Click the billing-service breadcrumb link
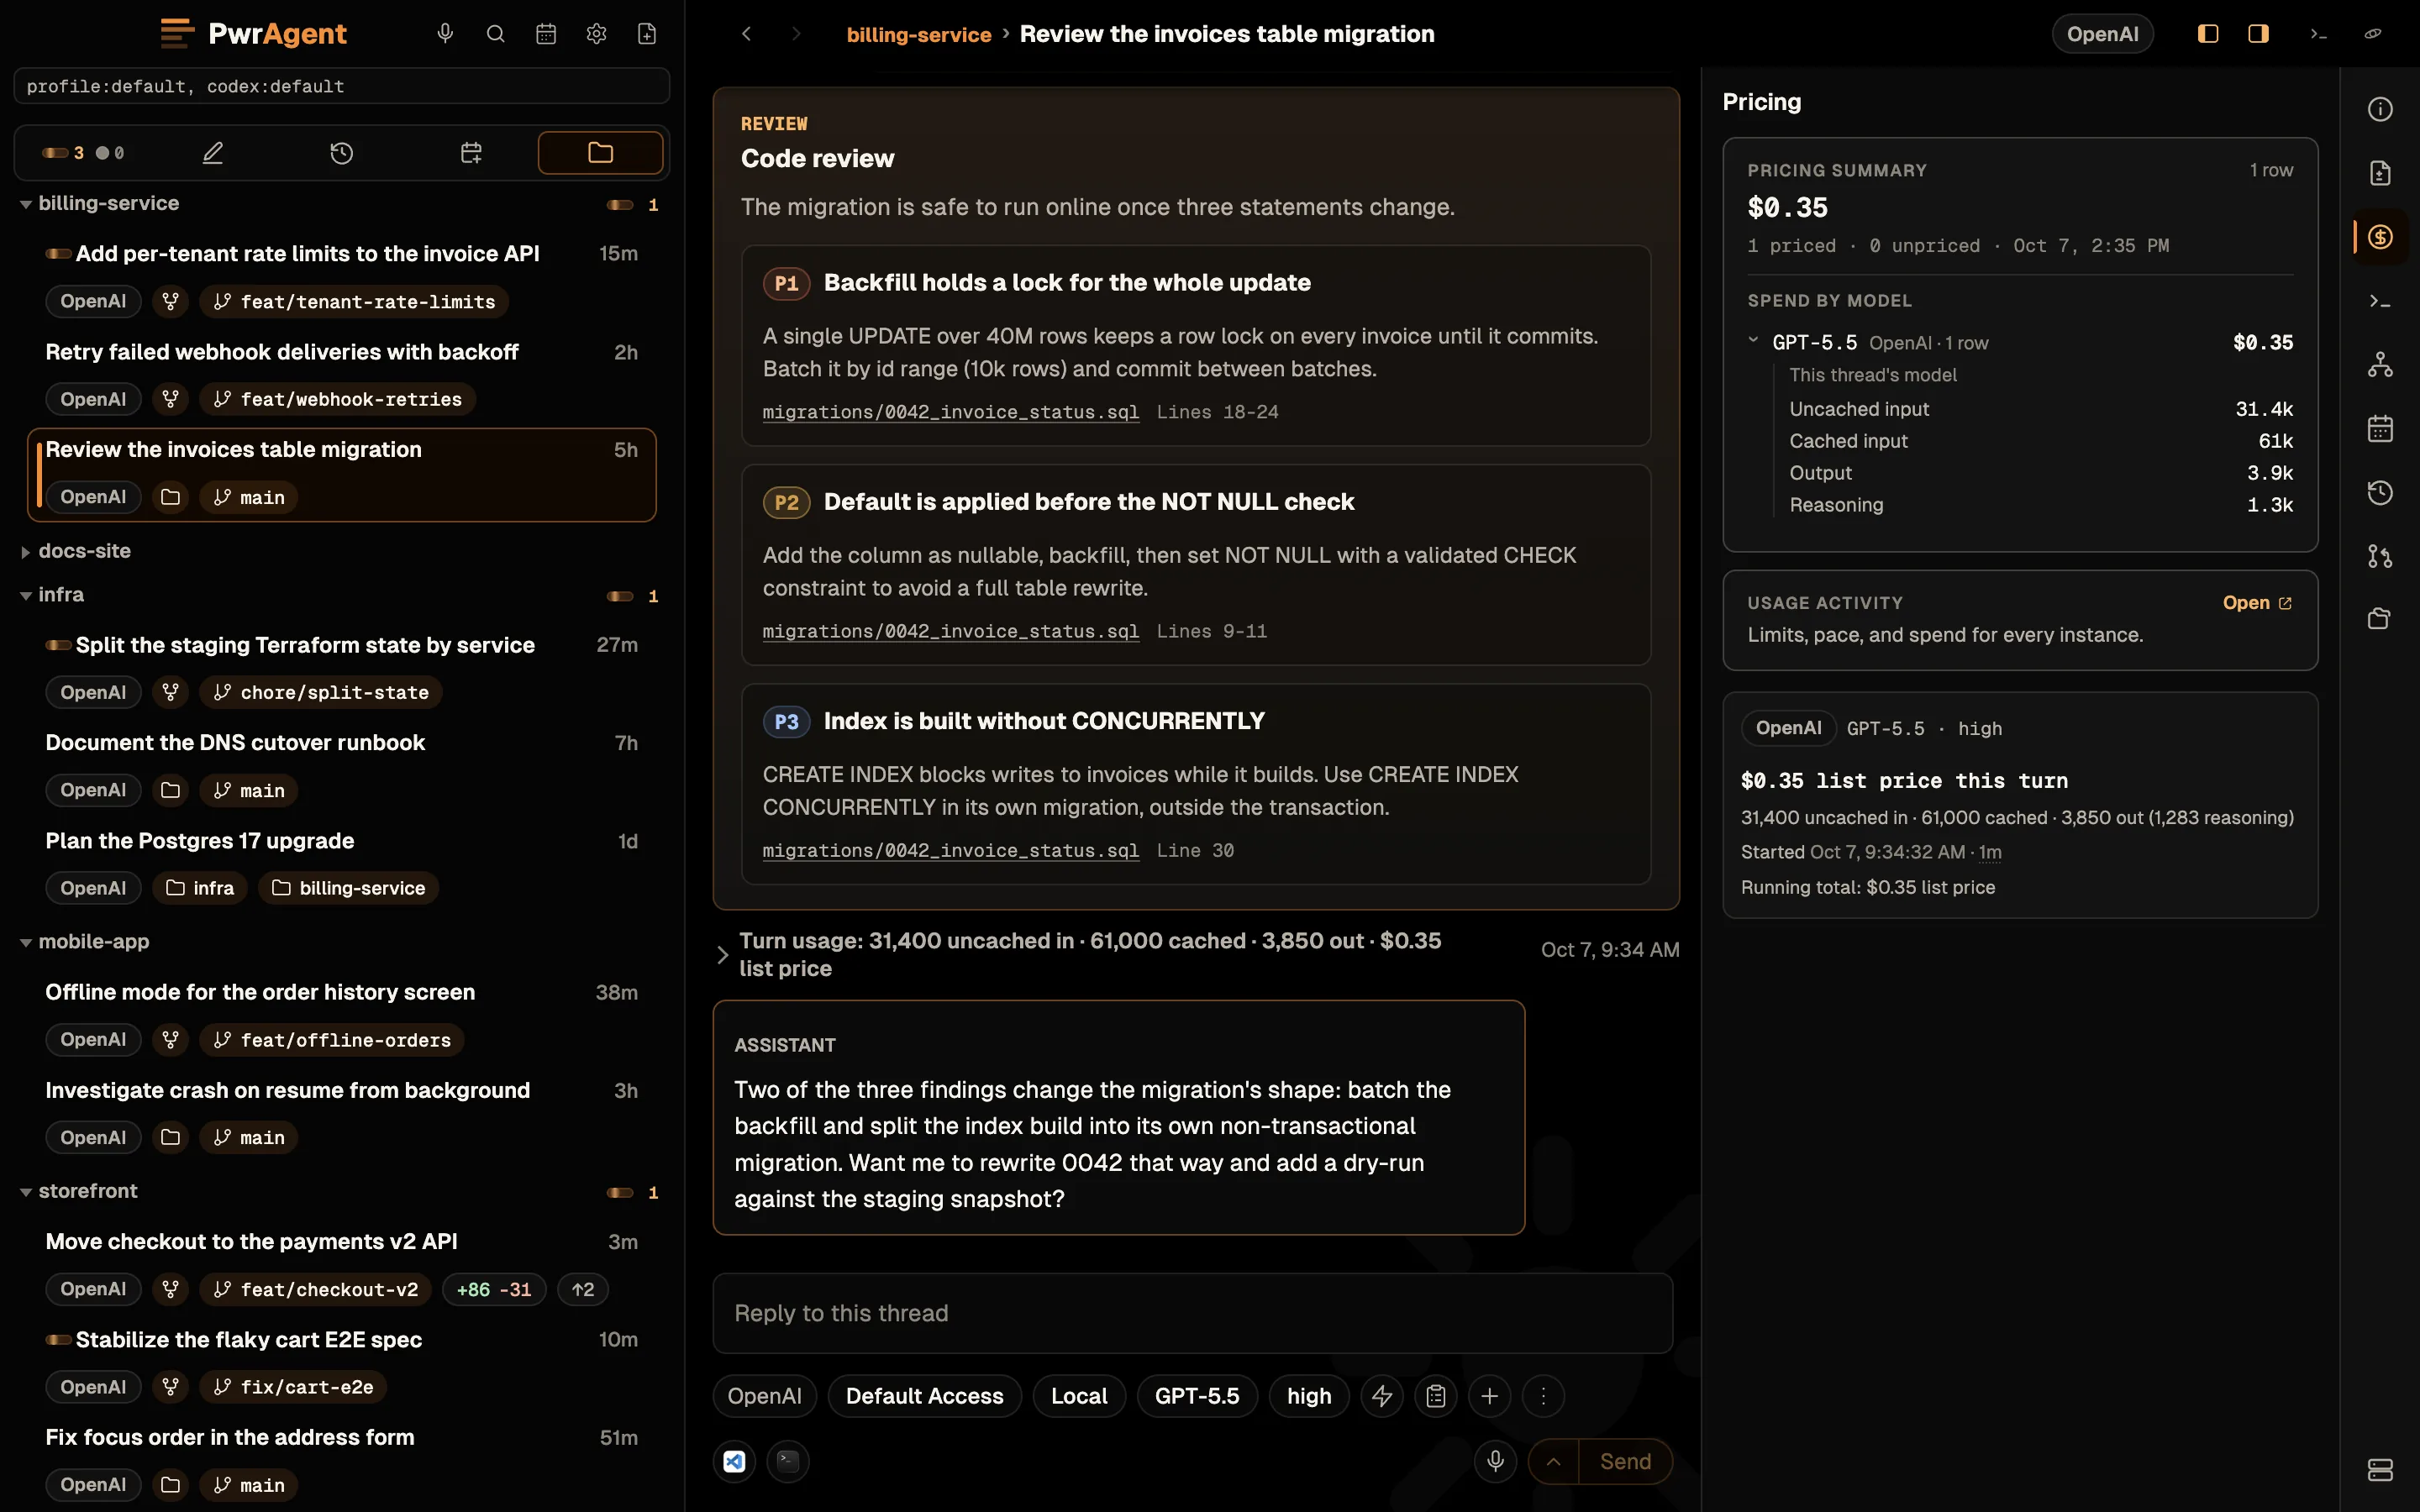 tap(918, 34)
